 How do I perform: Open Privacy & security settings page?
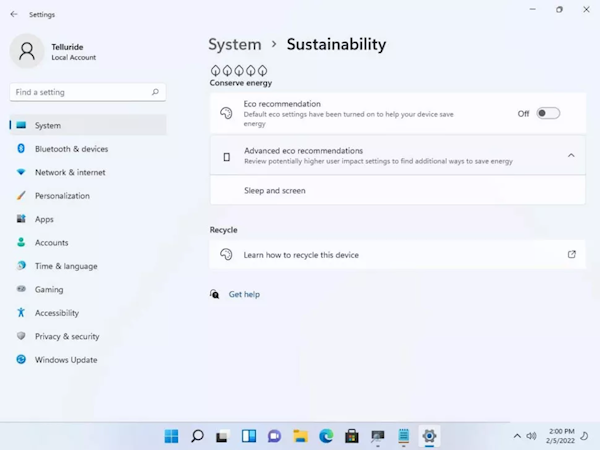[67, 336]
